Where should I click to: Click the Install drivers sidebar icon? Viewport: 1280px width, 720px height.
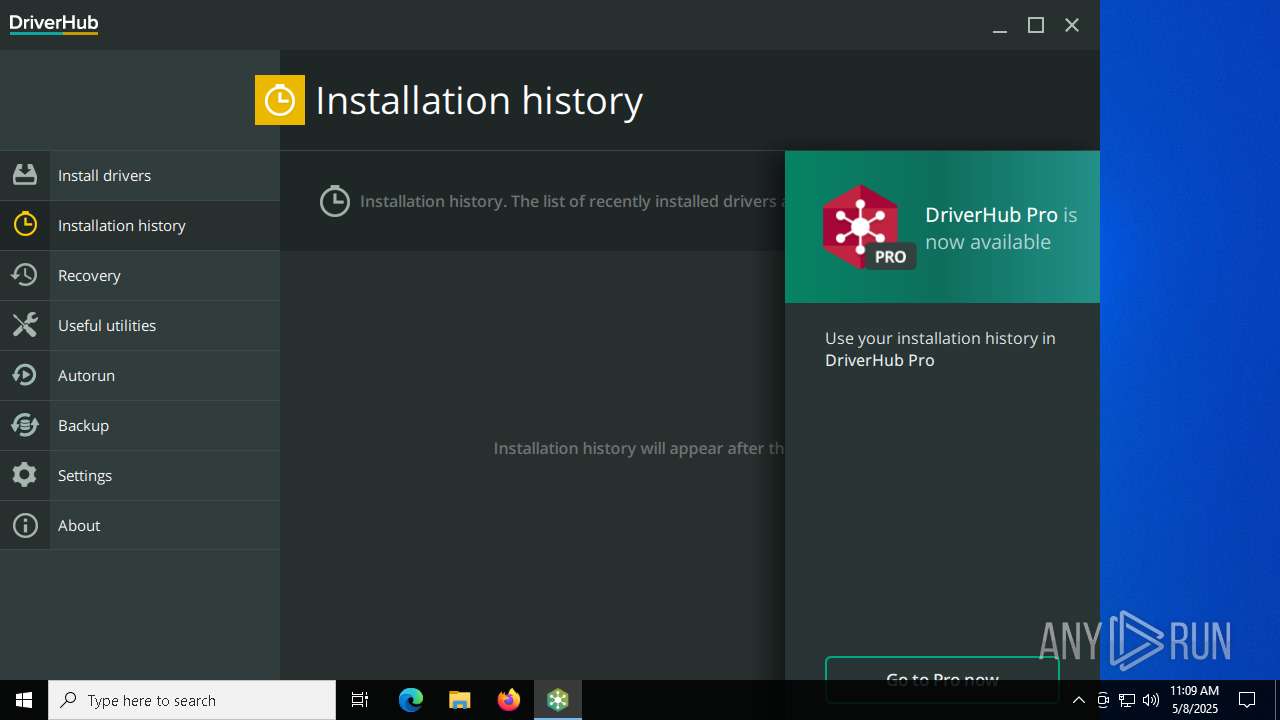tap(25, 175)
